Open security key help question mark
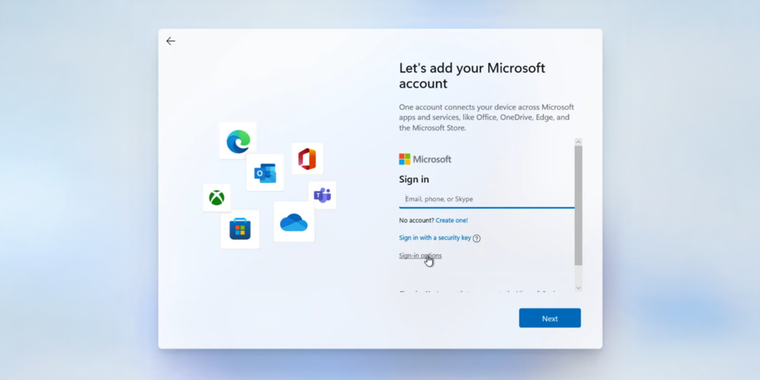 (476, 238)
